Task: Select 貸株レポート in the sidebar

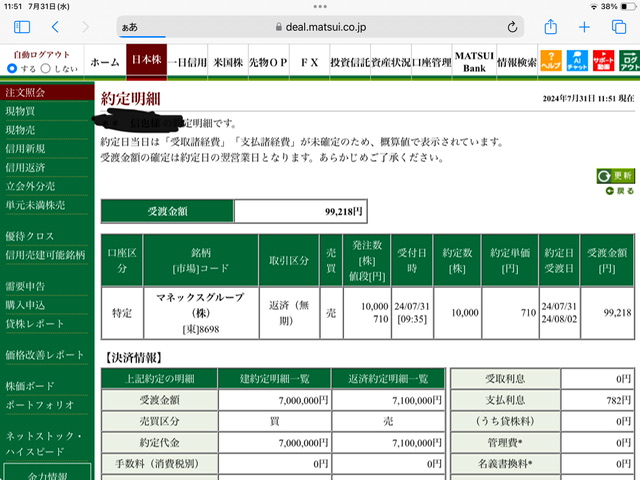Action: tap(35, 324)
